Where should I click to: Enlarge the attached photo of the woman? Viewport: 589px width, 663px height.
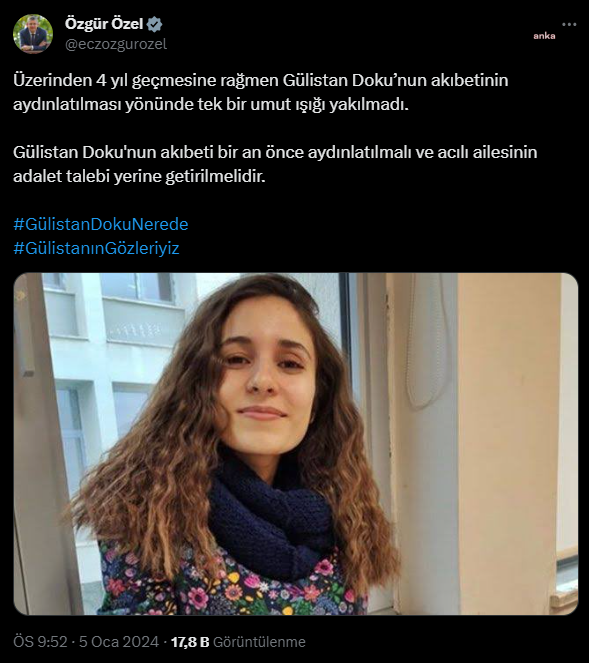click(296, 444)
